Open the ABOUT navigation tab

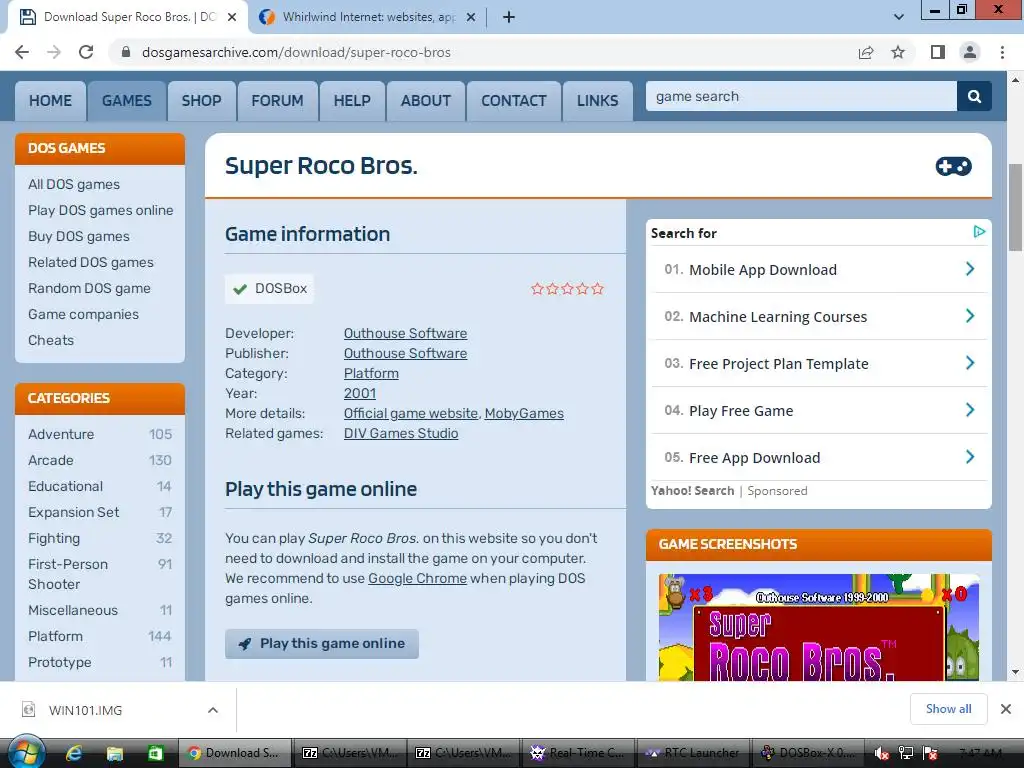pos(426,101)
